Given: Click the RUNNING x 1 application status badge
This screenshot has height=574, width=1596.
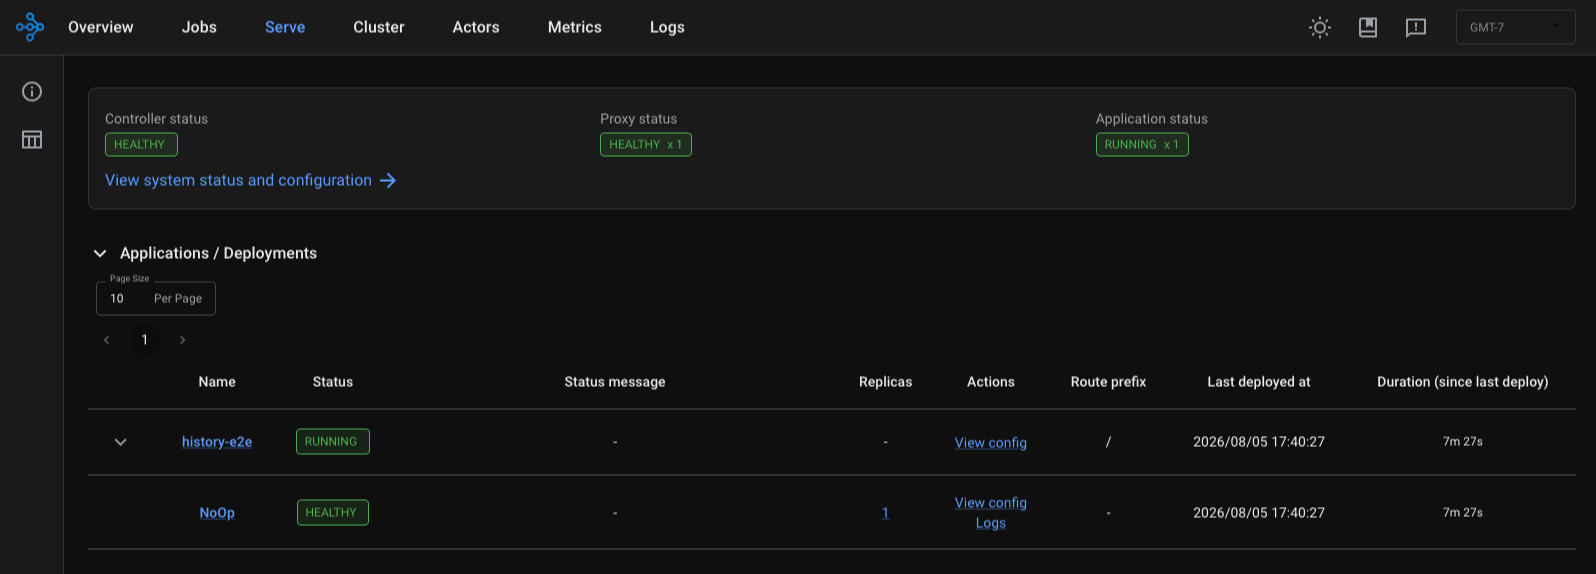Looking at the screenshot, I should [x=1142, y=145].
